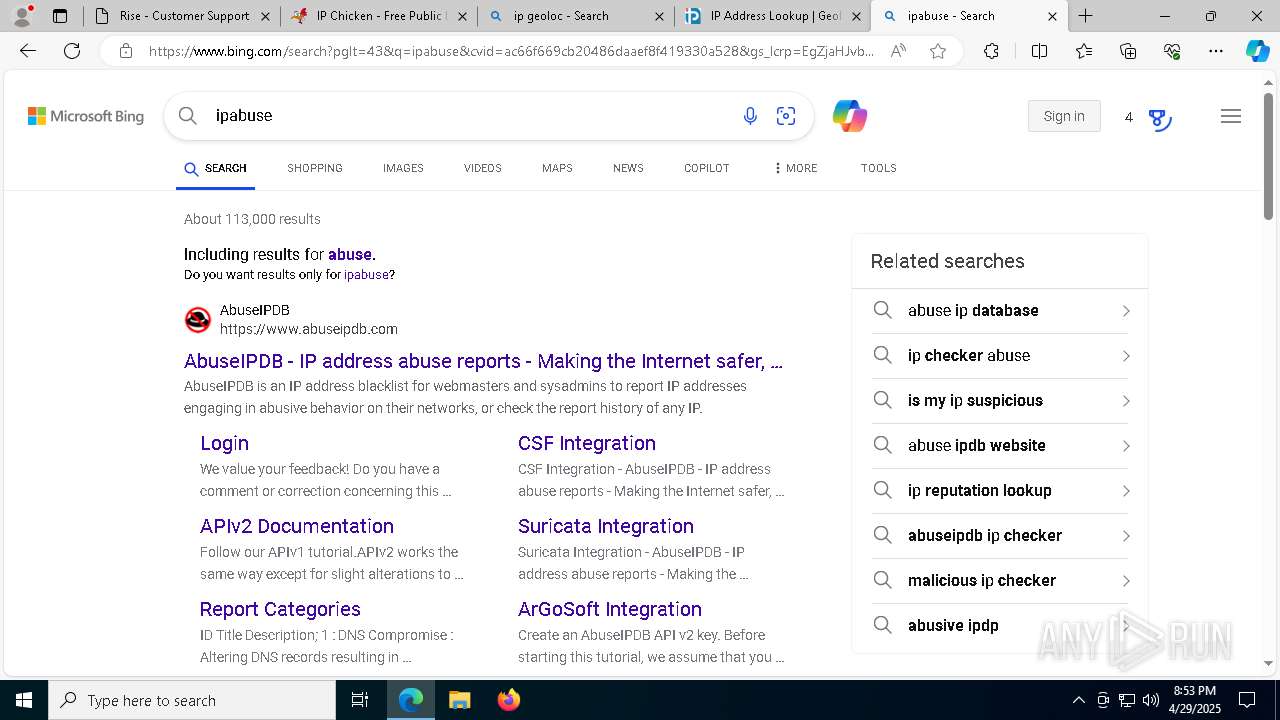
Task: Open Copilot colorful logo beside search box
Action: 850,116
